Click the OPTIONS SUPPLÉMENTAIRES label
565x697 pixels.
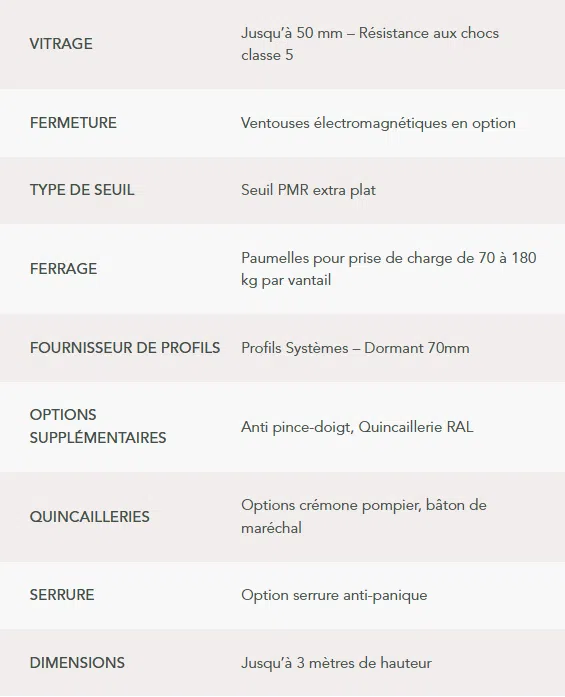tap(98, 426)
